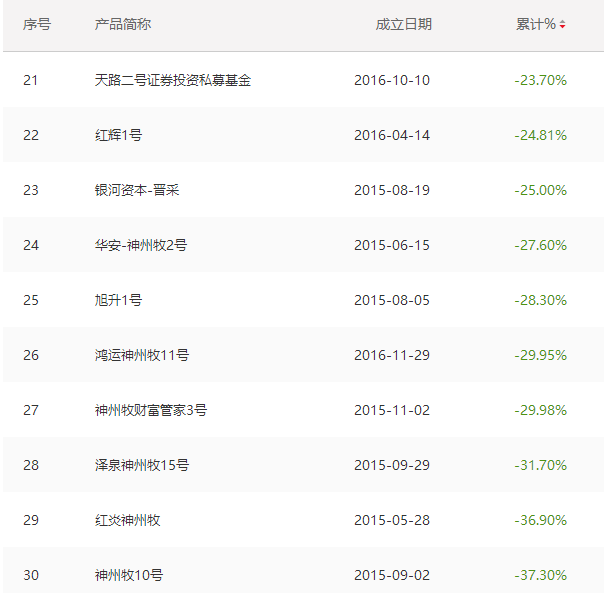Click the -23.70% cumulative return value

point(540,80)
